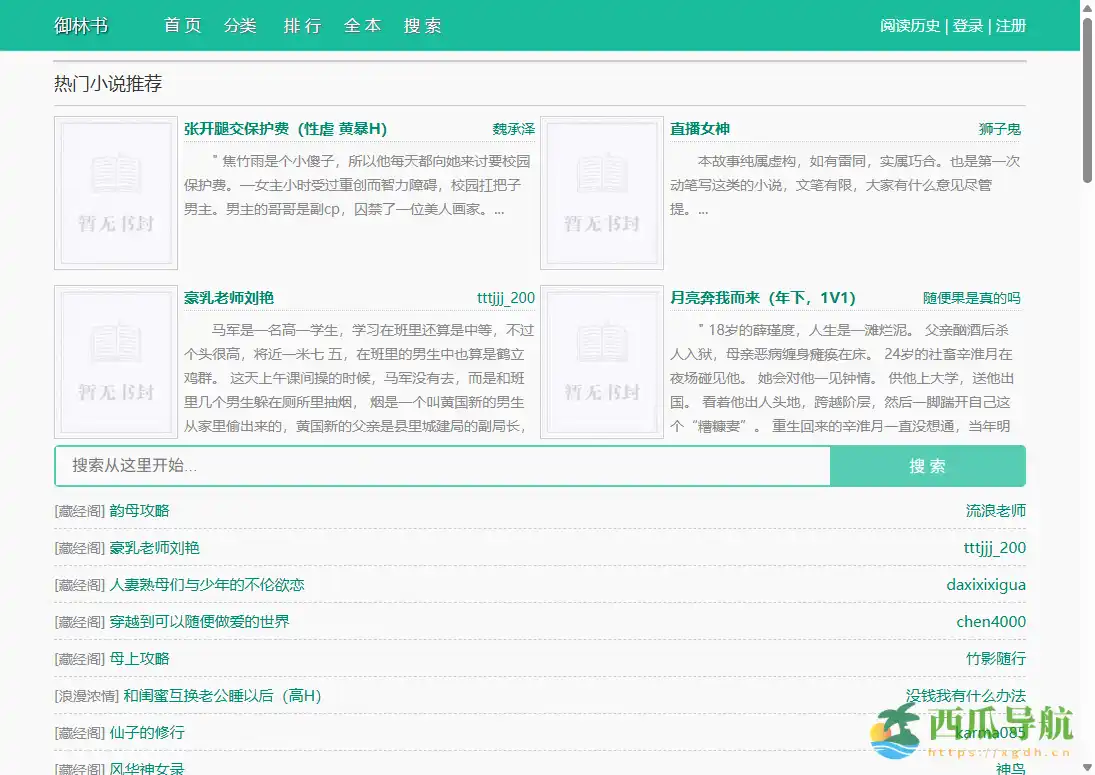This screenshot has width=1095, height=775.
Task: Open 母上攻略 from the list
Action: tap(141, 658)
